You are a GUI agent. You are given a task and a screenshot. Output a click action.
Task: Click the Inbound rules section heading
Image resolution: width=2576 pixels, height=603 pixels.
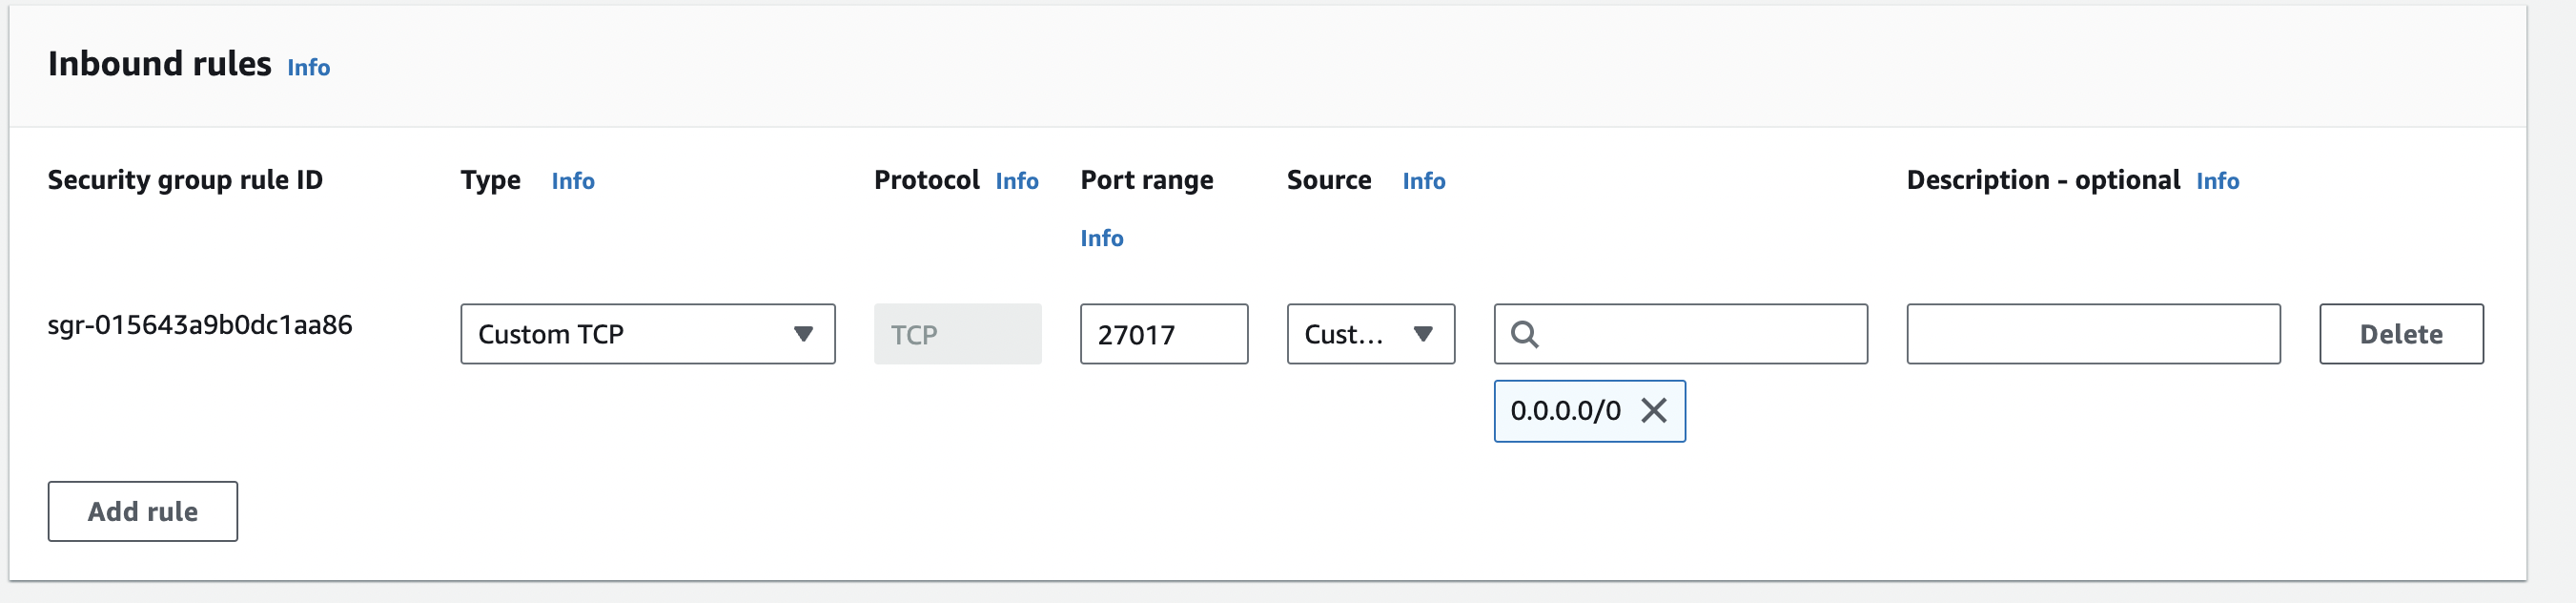pyautogui.click(x=159, y=64)
